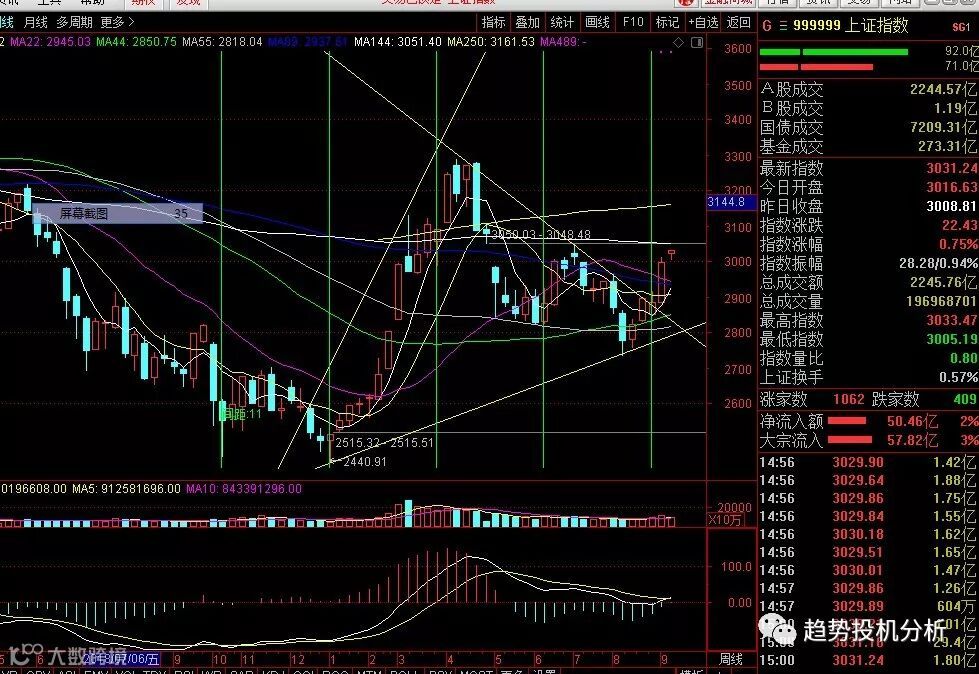The image size is (979, 674).
Task: Select the MA144: 3051.40 legend
Action: point(398,42)
